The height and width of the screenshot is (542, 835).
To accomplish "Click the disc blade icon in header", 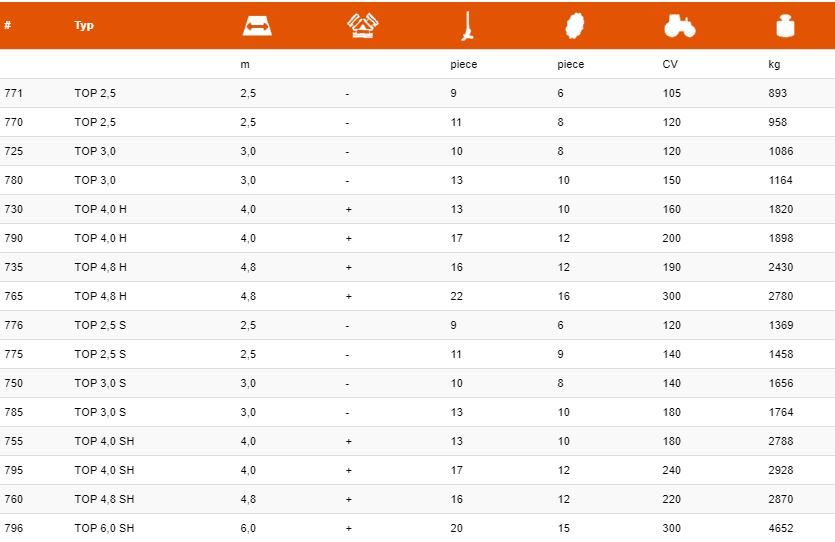I will (x=574, y=26).
